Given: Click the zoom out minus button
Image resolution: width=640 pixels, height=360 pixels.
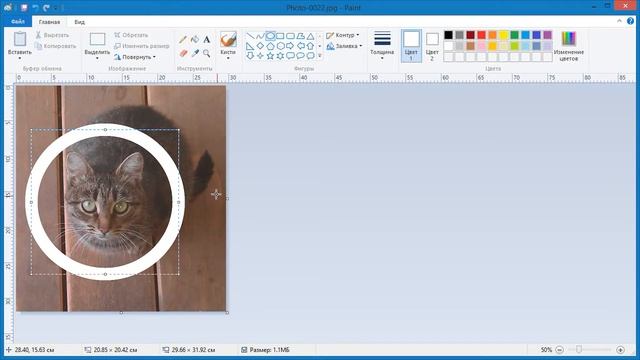Looking at the screenshot, I should pyautogui.click(x=560, y=350).
